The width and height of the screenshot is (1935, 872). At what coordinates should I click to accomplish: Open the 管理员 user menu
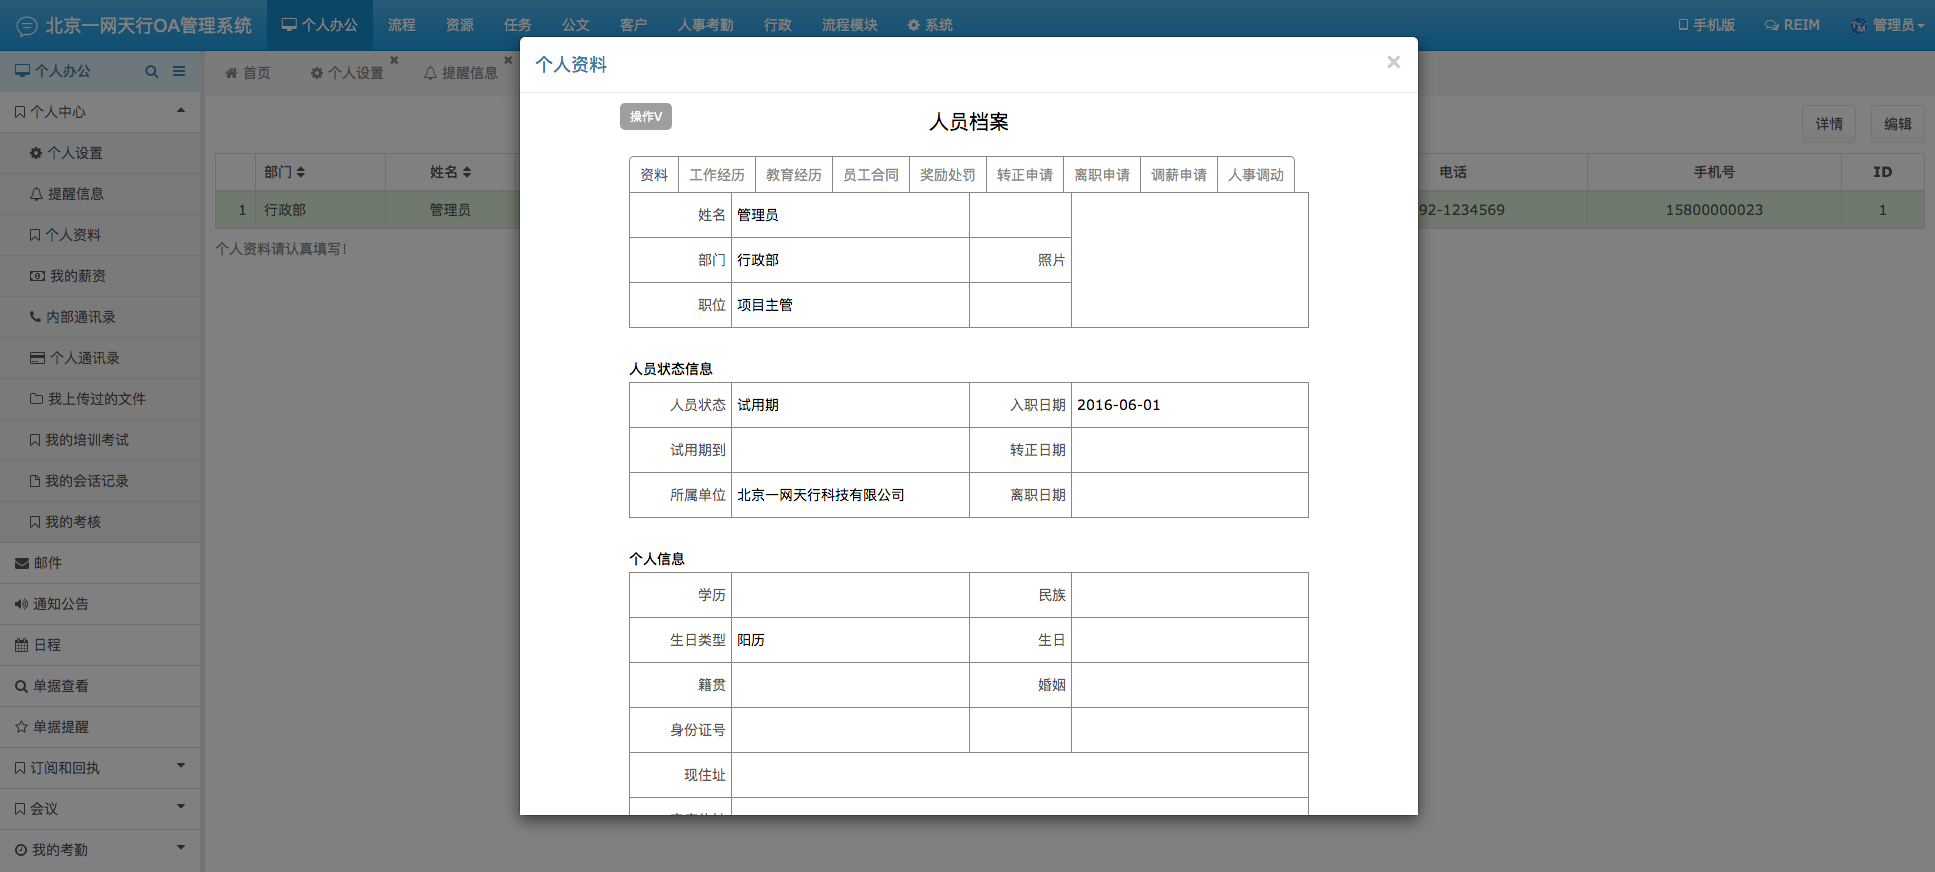(1888, 25)
